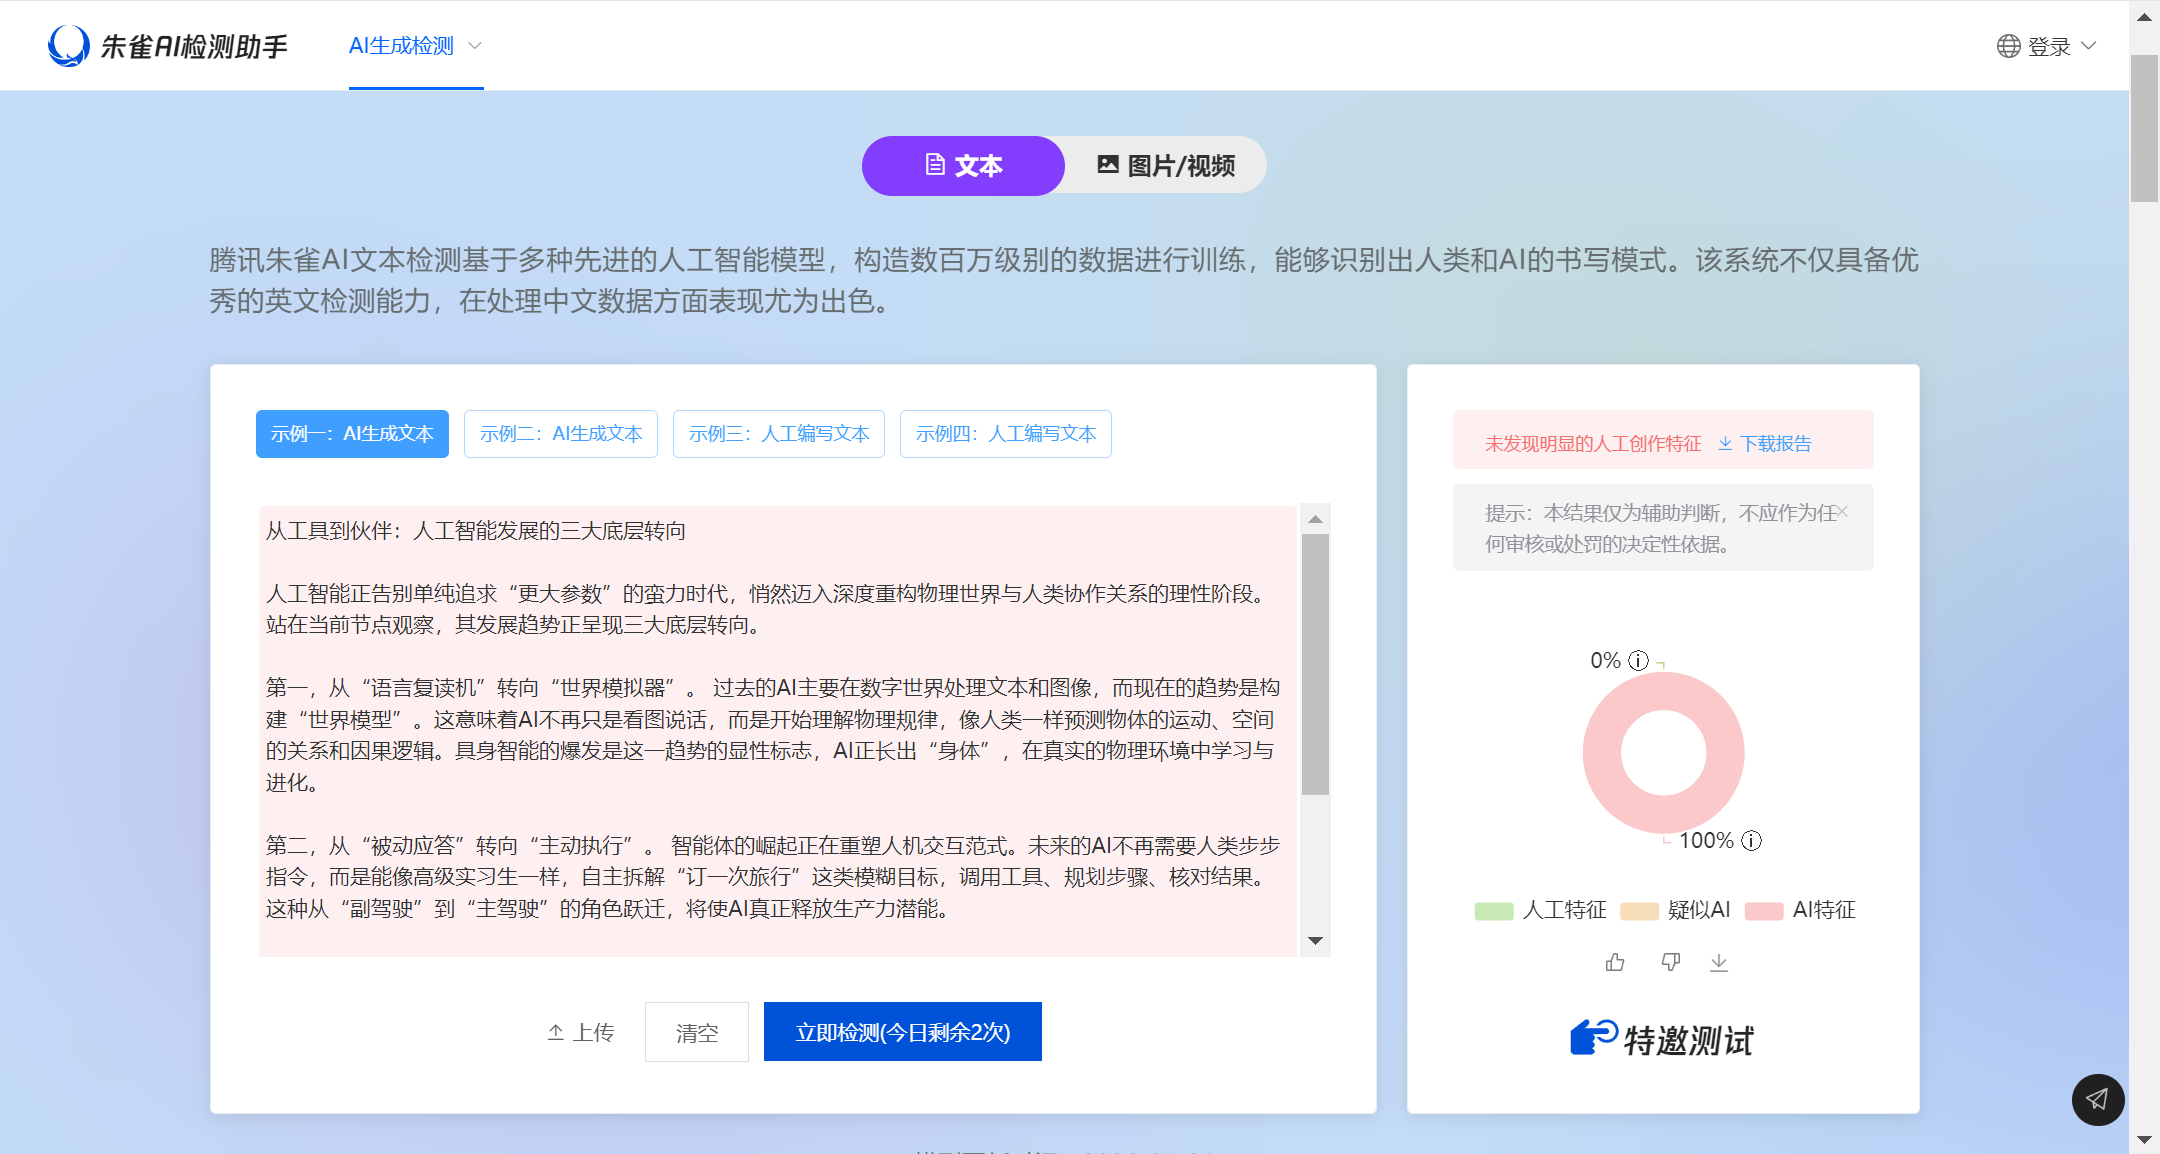Screen dimensions: 2160x1154
Task: Click the globe language icon
Action: click(x=2008, y=46)
